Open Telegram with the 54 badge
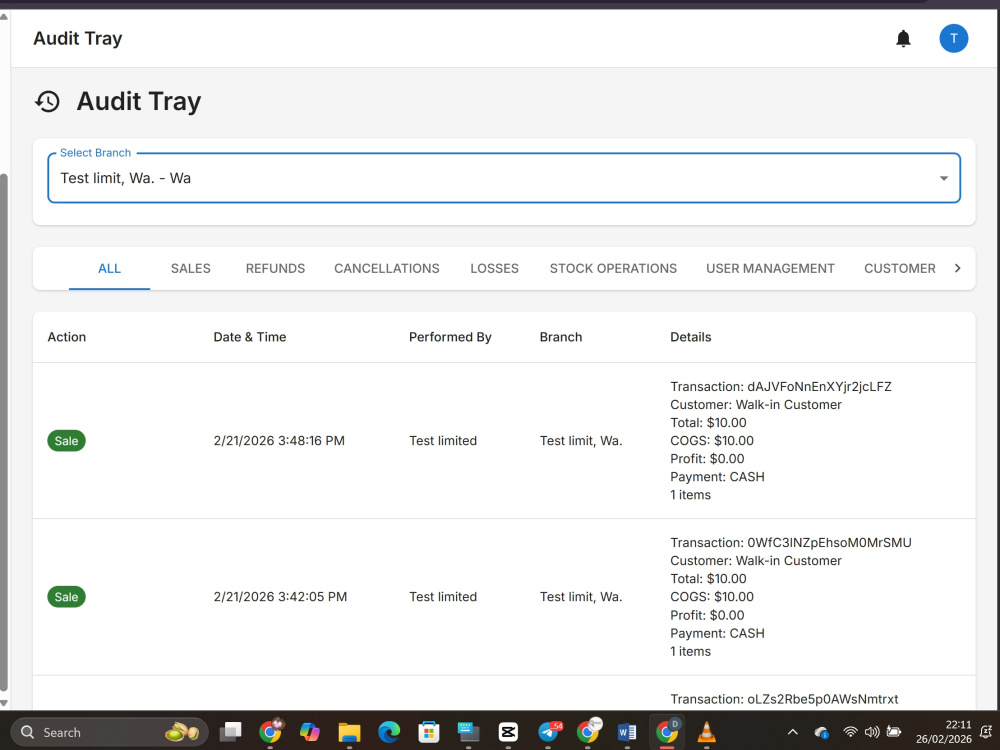 point(548,732)
